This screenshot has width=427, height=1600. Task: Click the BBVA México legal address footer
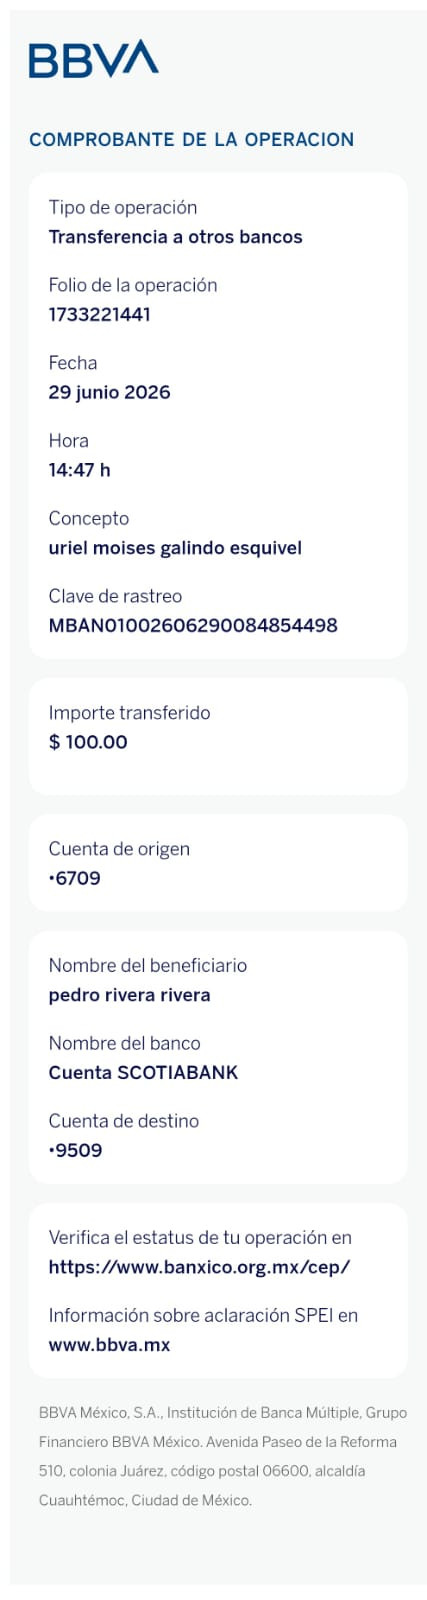[223, 1456]
